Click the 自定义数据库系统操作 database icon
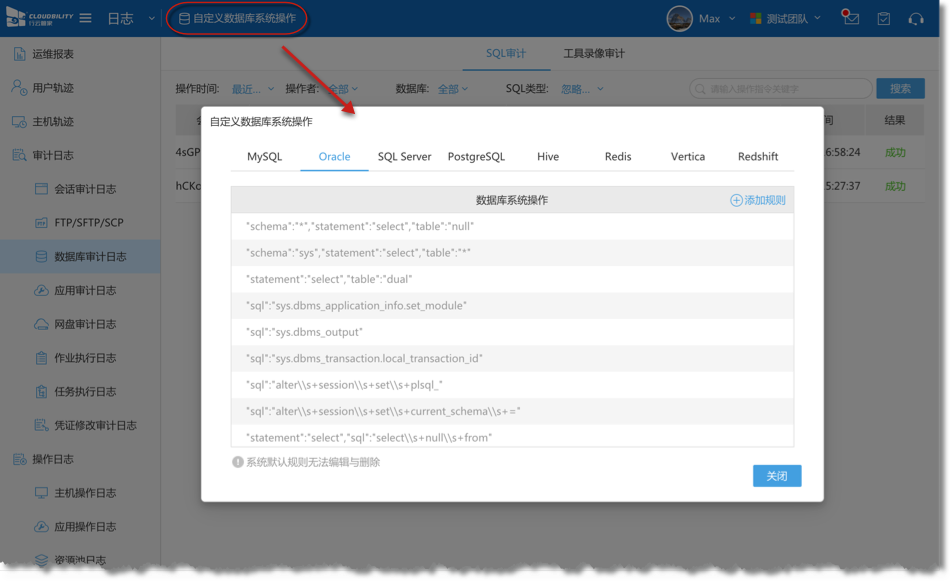The height and width of the screenshot is (581, 950). [184, 19]
